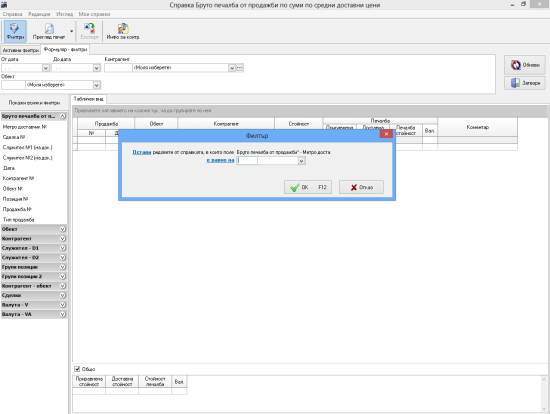Image resolution: width=550 pixels, height=414 pixels.
Task: Open filter value dropdown in dialog
Action: pyautogui.click(x=301, y=161)
